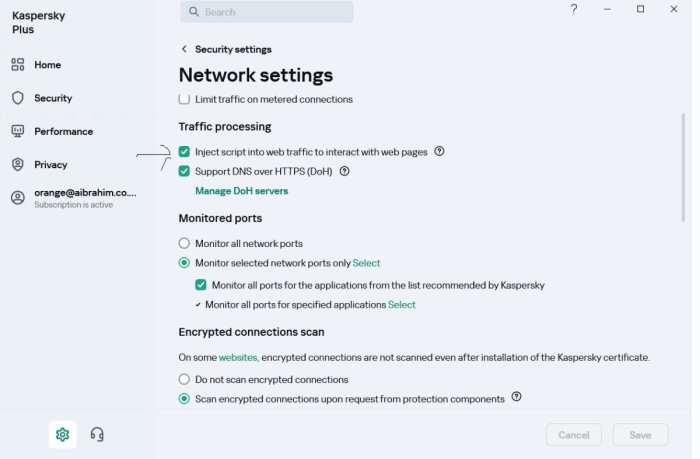The height and width of the screenshot is (459, 700).
Task: Click help icon next to DNS over HTTPS
Action: pyautogui.click(x=344, y=171)
